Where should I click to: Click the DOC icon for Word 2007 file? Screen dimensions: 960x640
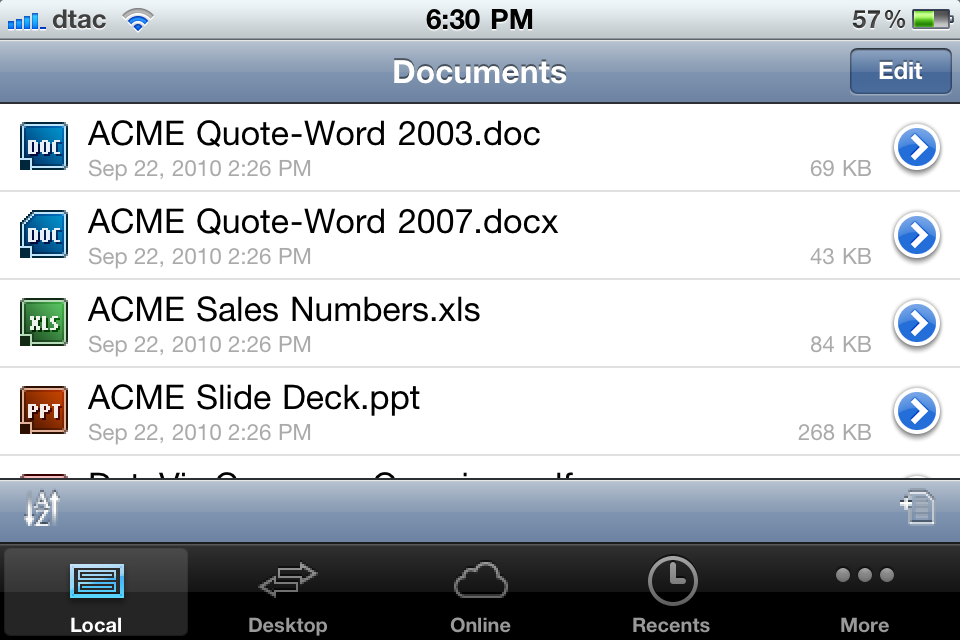(44, 235)
